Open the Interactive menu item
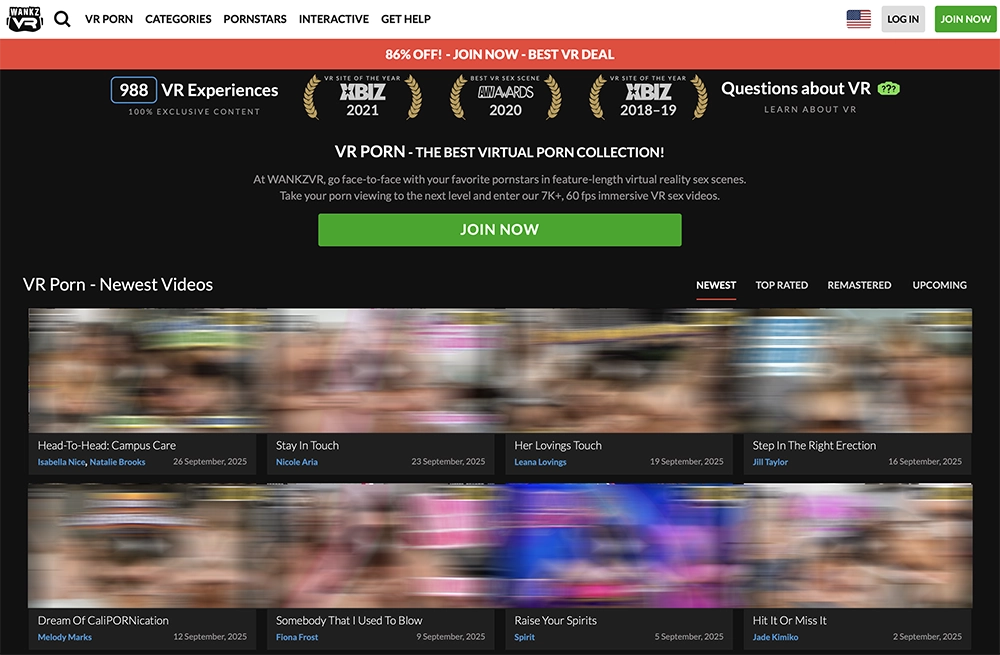Viewport: 1000px width, 655px height. (x=333, y=19)
